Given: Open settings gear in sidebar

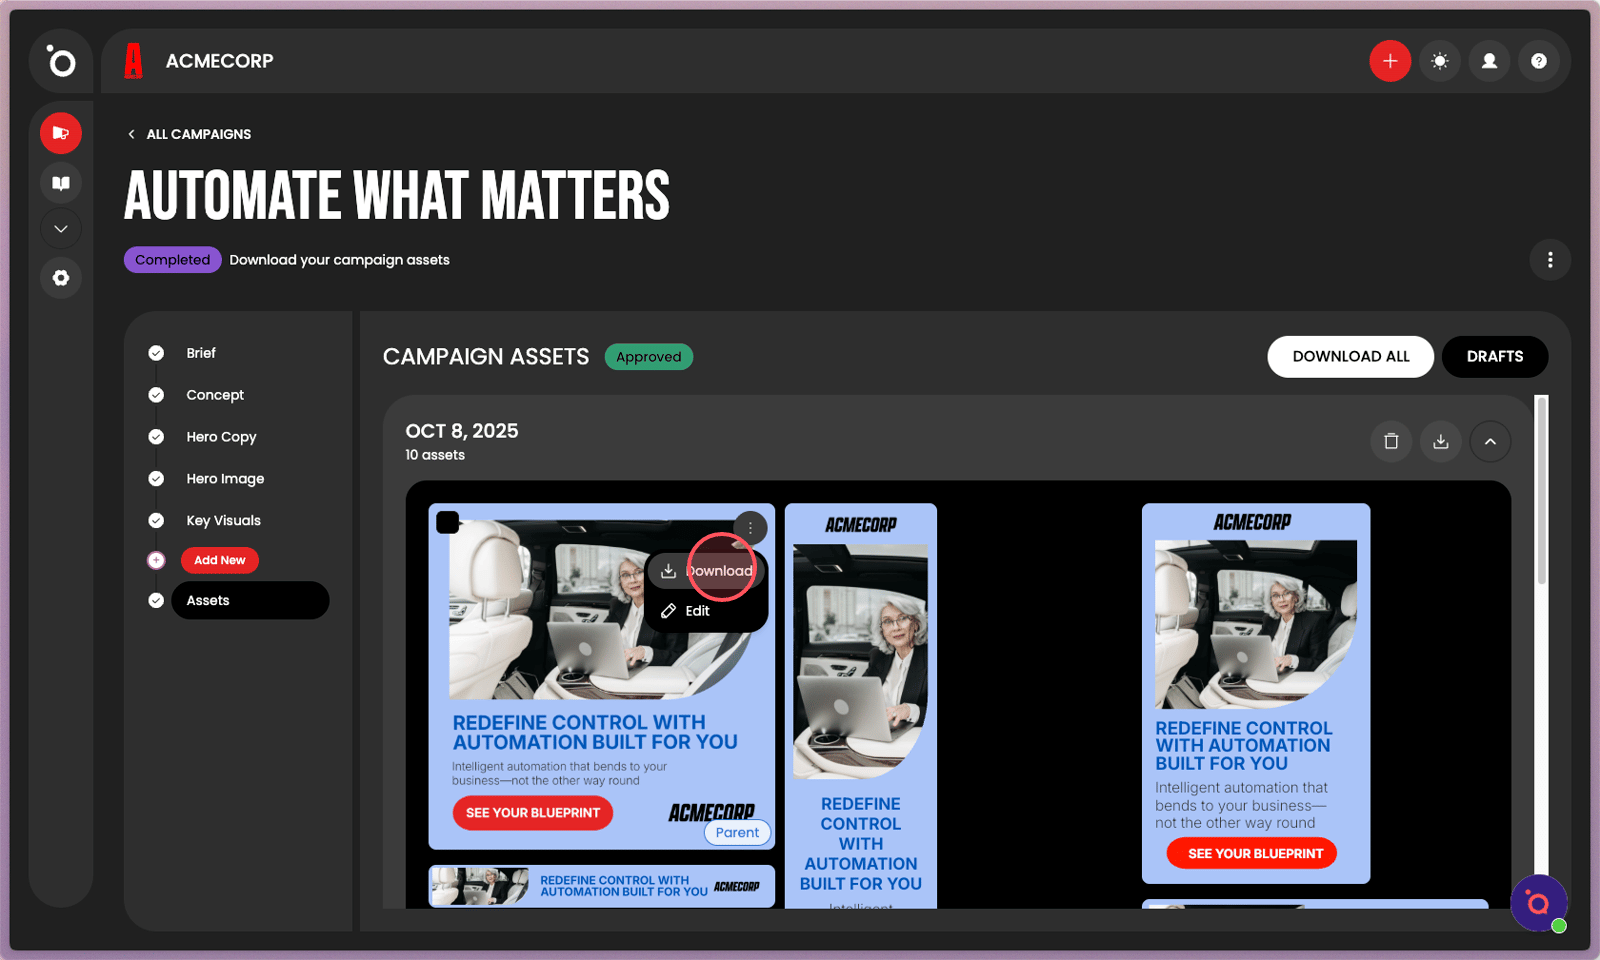Looking at the screenshot, I should tap(61, 278).
